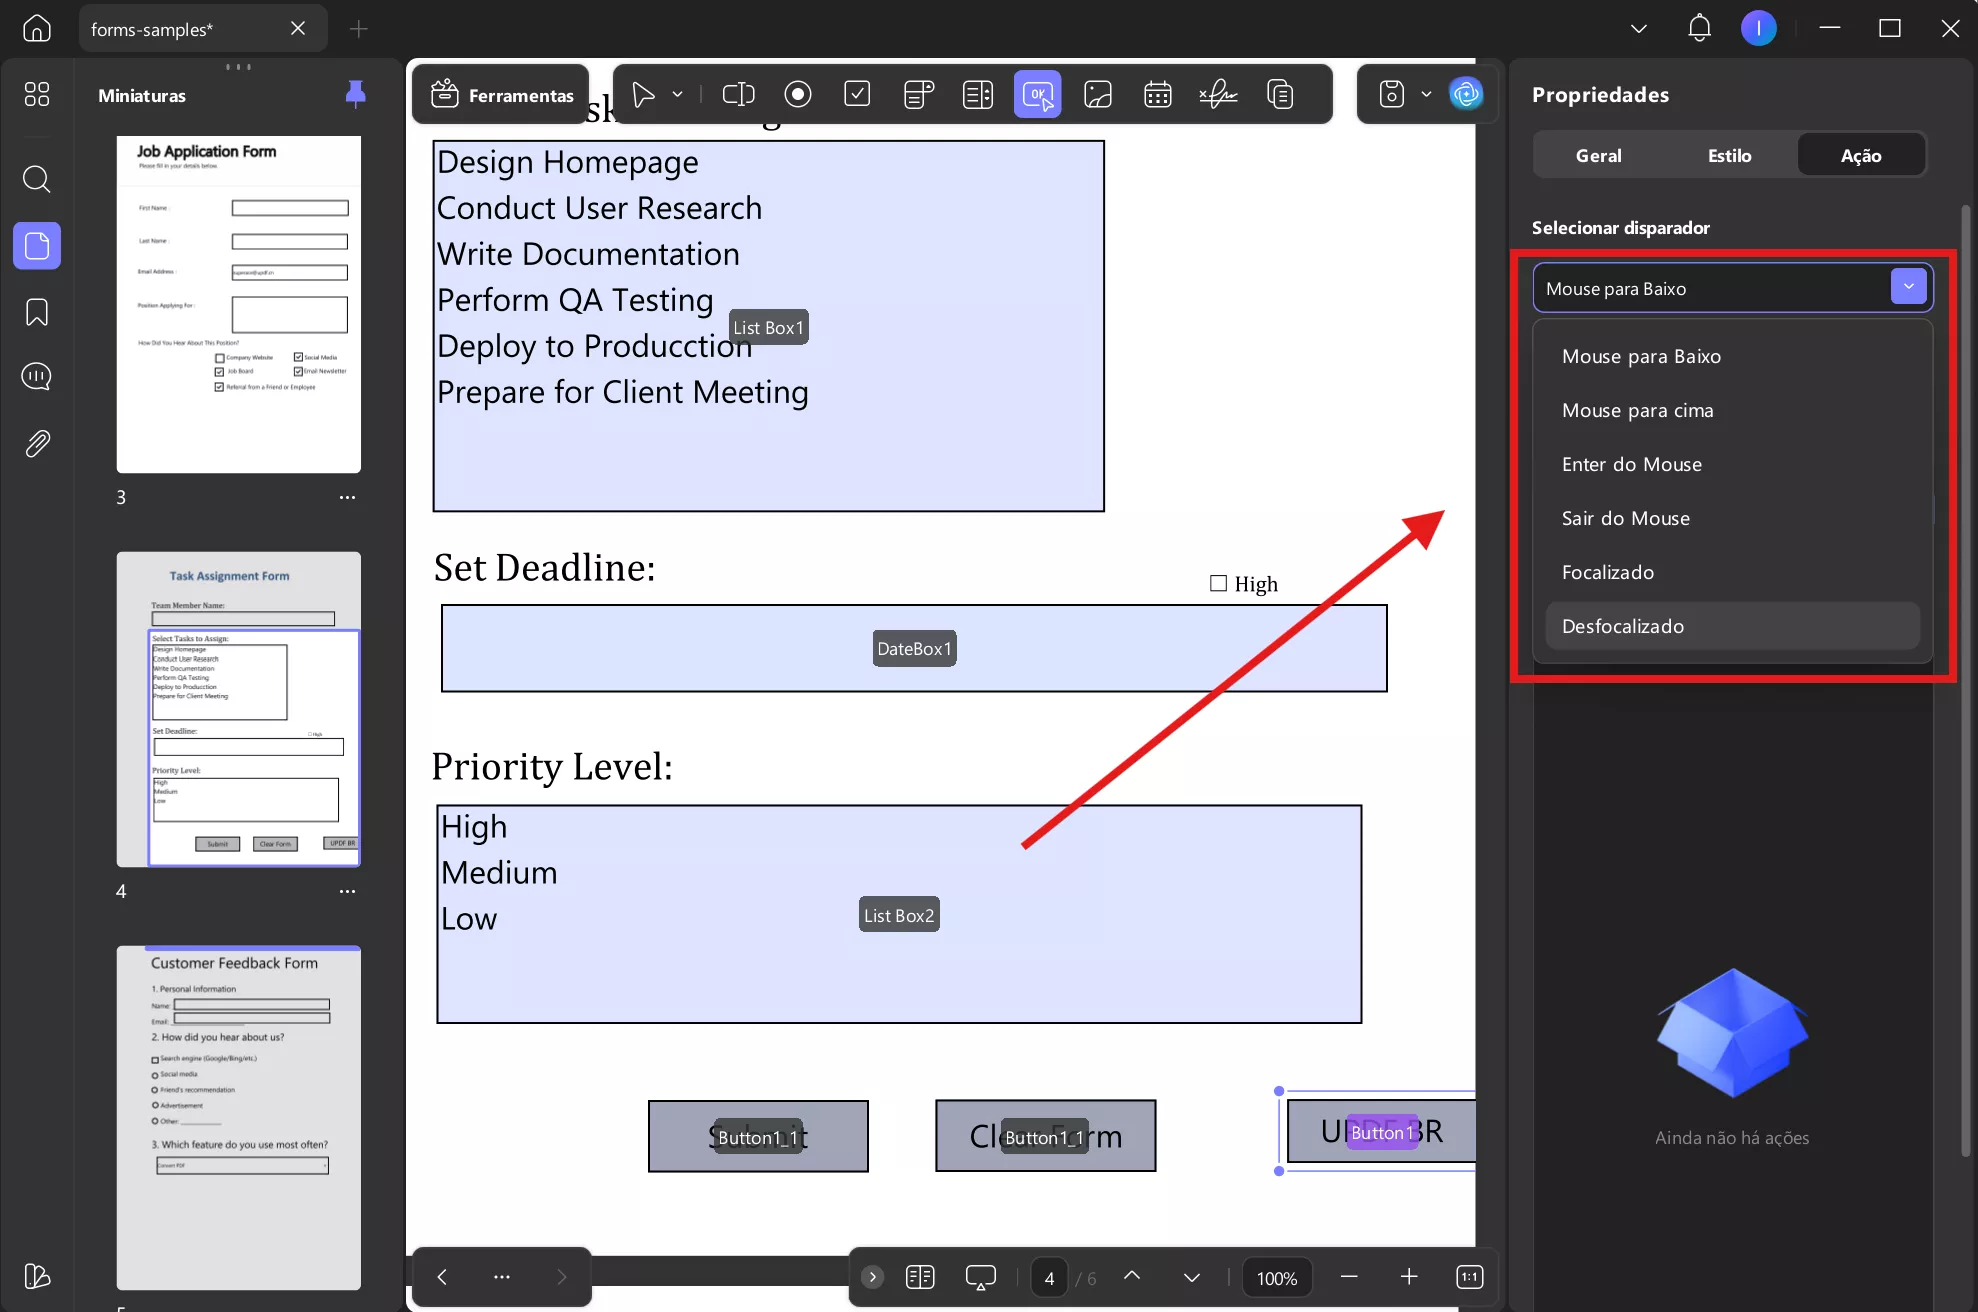This screenshot has width=1978, height=1312.
Task: Select the Radio Button tool
Action: pos(797,94)
